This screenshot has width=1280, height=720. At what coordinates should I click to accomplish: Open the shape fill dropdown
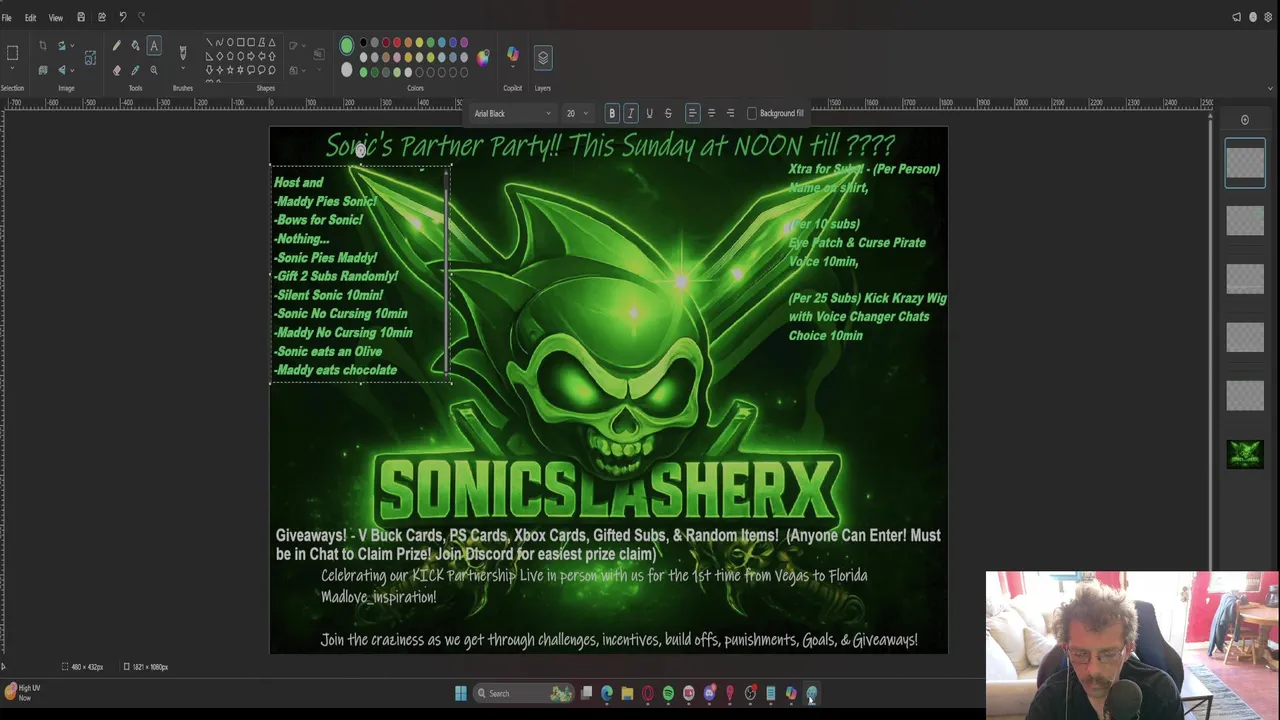(x=297, y=70)
